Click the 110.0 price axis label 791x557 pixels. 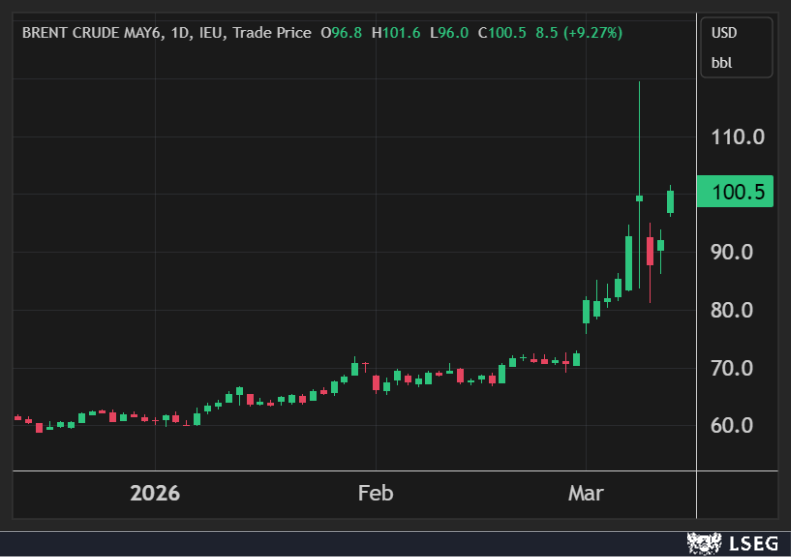click(x=738, y=136)
